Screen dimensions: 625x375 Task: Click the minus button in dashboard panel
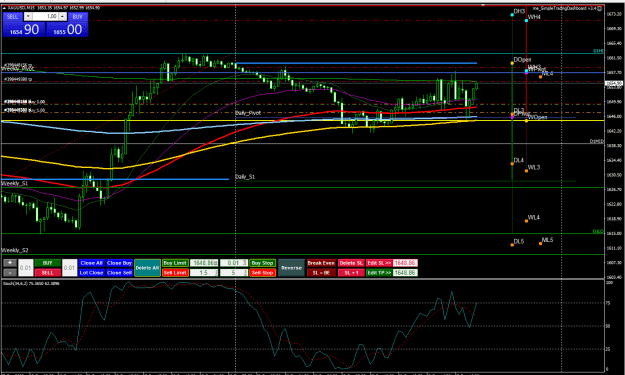pos(10,273)
